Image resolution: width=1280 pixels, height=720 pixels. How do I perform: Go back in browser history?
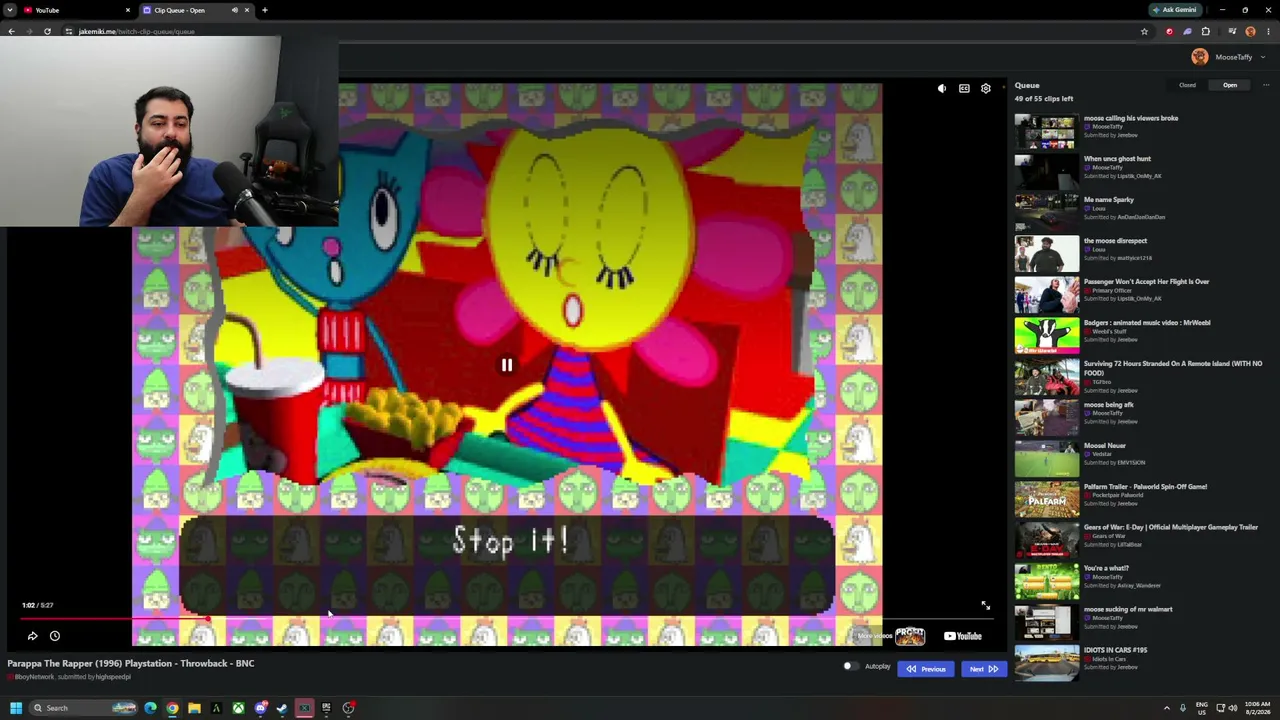pos(11,32)
